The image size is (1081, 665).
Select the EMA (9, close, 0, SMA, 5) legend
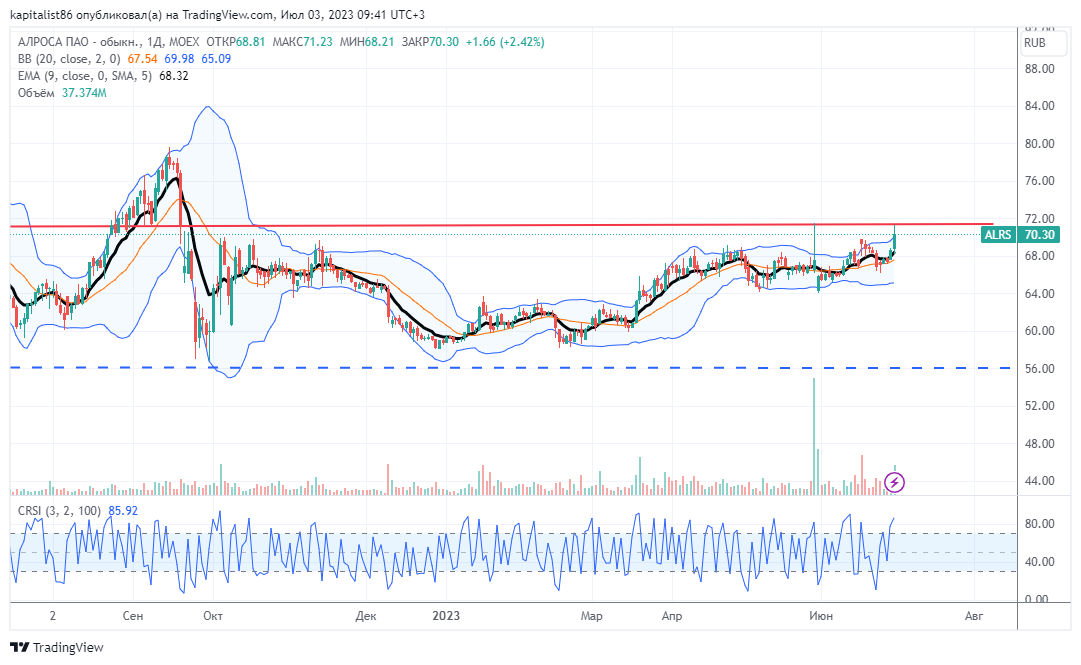pyautogui.click(x=85, y=76)
